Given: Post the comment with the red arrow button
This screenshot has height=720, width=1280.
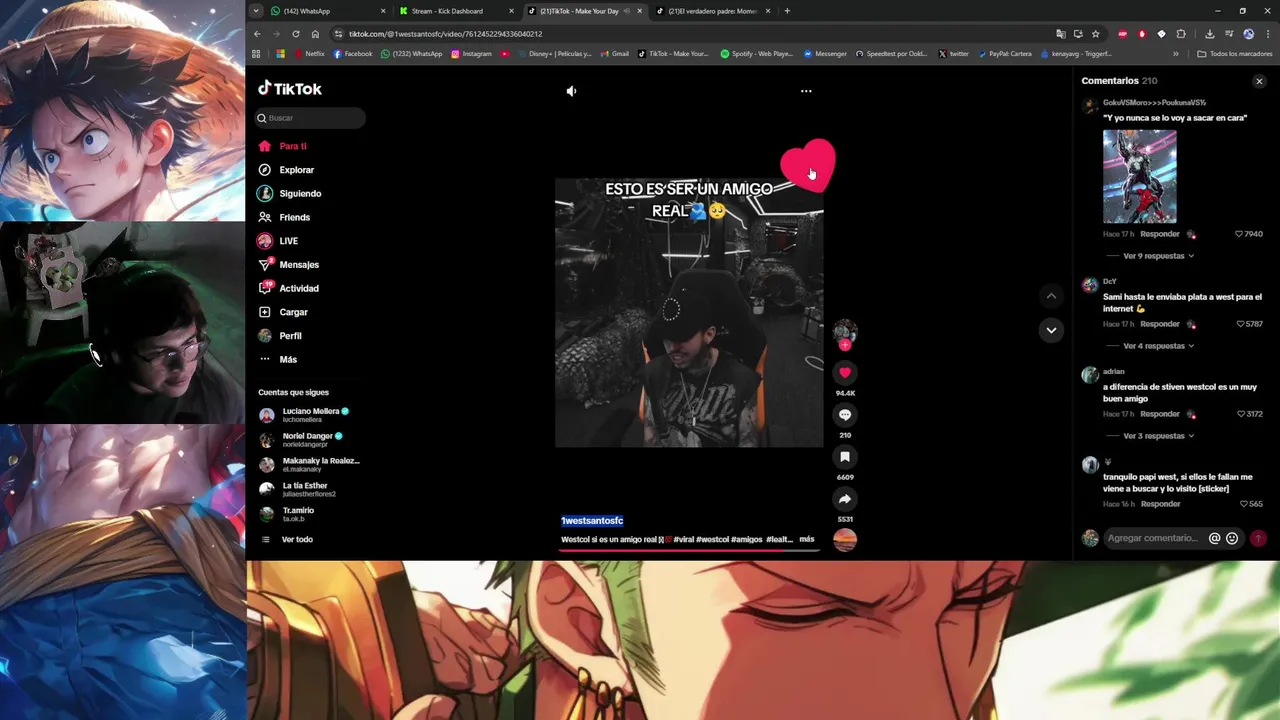Looking at the screenshot, I should 1258,538.
